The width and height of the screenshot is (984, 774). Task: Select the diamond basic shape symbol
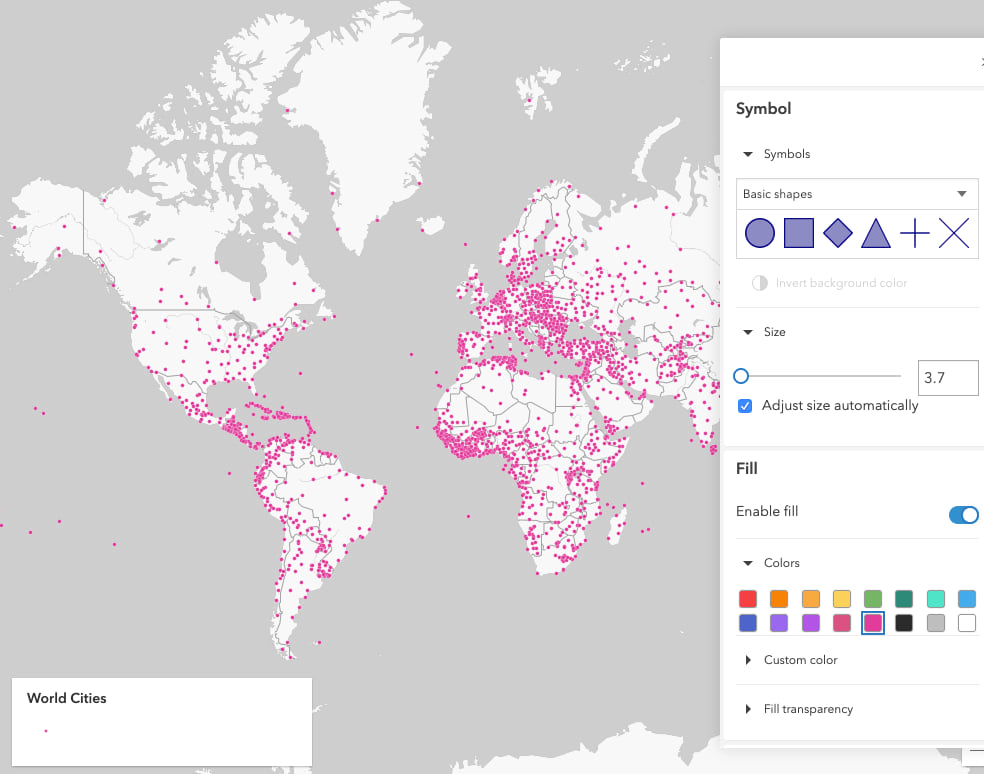[837, 234]
